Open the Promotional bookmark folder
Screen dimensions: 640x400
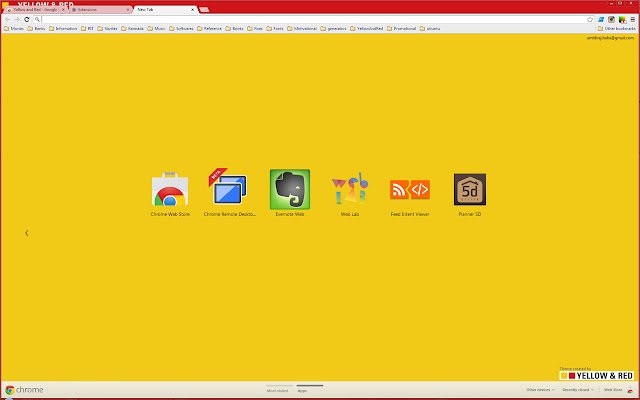pyautogui.click(x=402, y=29)
